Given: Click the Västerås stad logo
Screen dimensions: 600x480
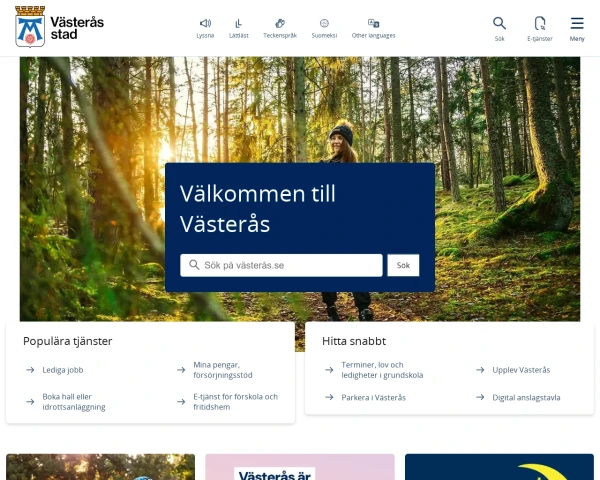Looking at the screenshot, I should tap(59, 27).
